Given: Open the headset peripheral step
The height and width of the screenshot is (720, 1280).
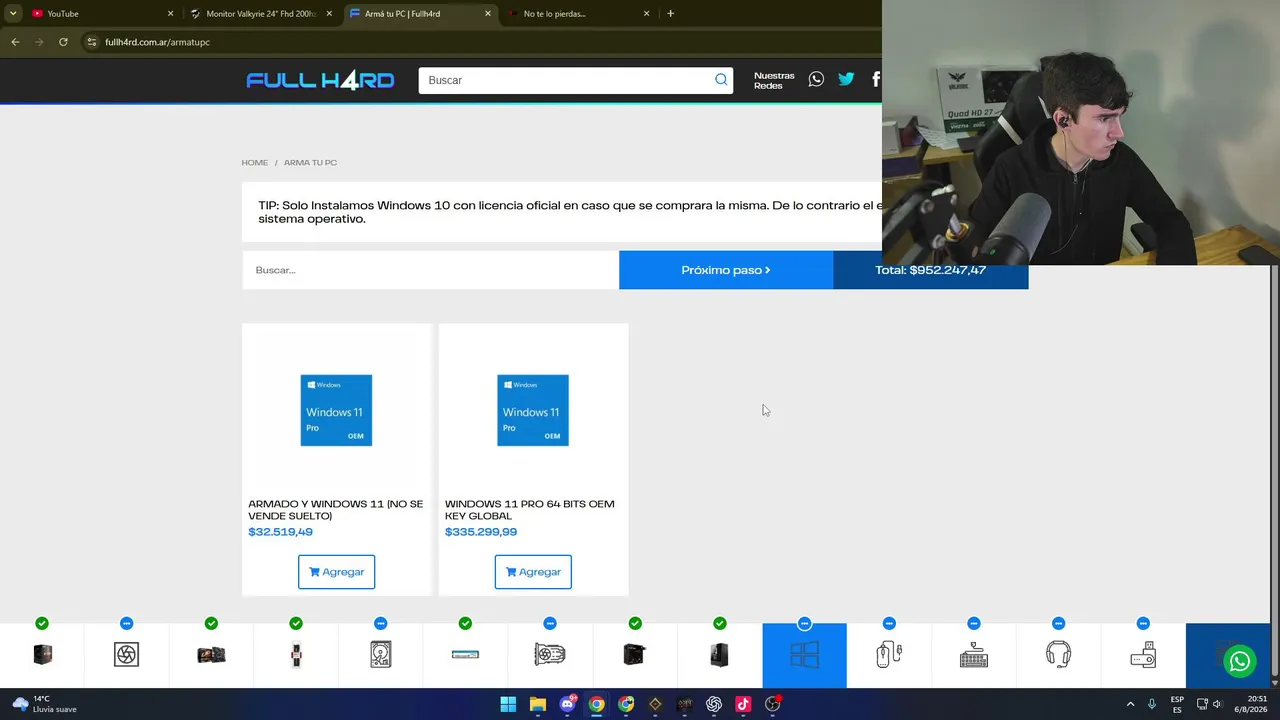Looking at the screenshot, I should [1058, 655].
